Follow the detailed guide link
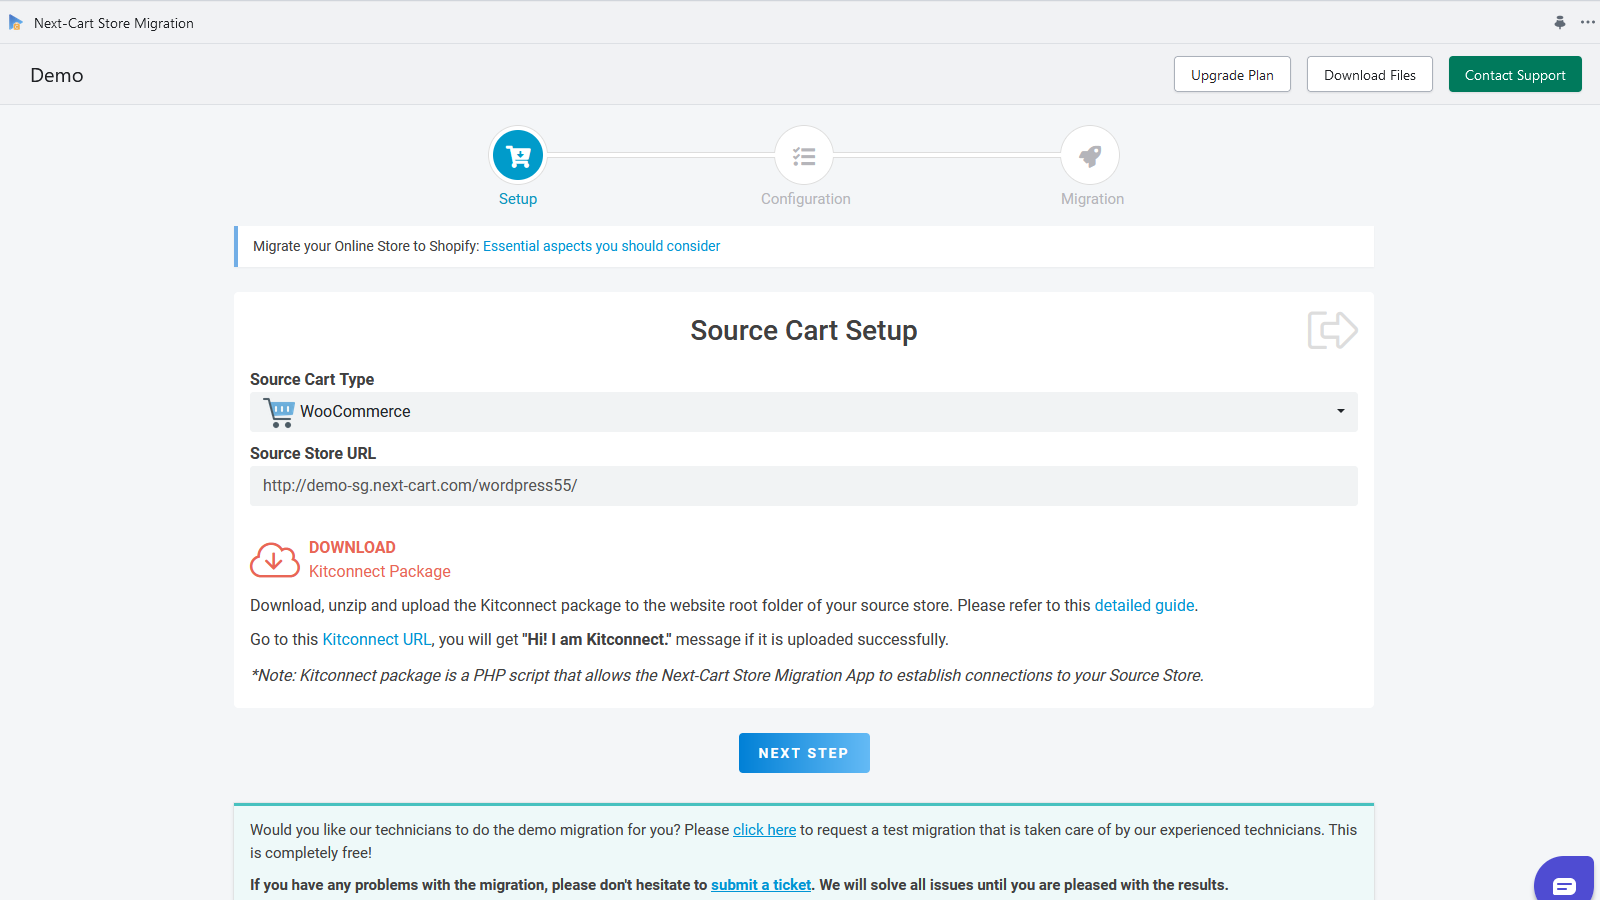The image size is (1600, 900). coord(1144,605)
